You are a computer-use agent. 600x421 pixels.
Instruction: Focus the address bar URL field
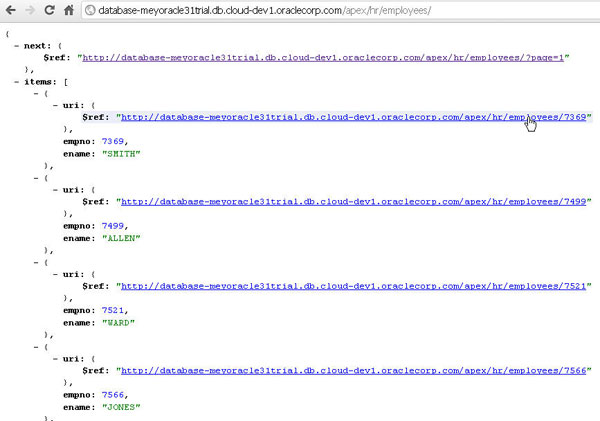coord(341,10)
